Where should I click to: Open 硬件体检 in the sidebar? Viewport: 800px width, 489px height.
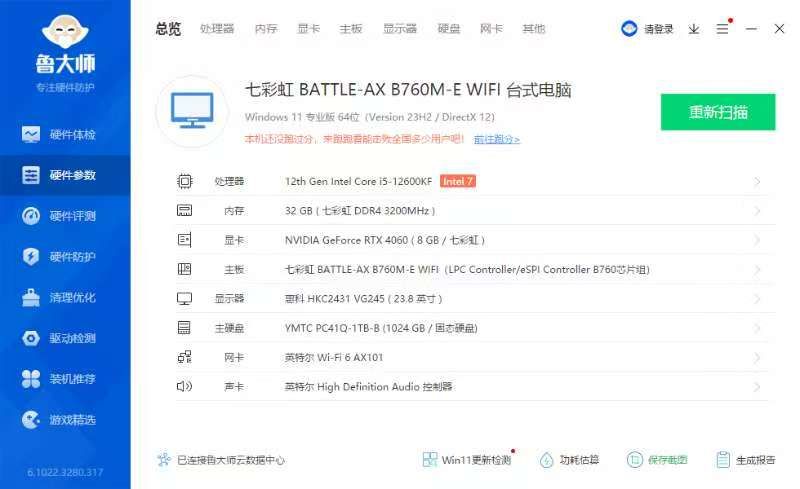click(64, 134)
